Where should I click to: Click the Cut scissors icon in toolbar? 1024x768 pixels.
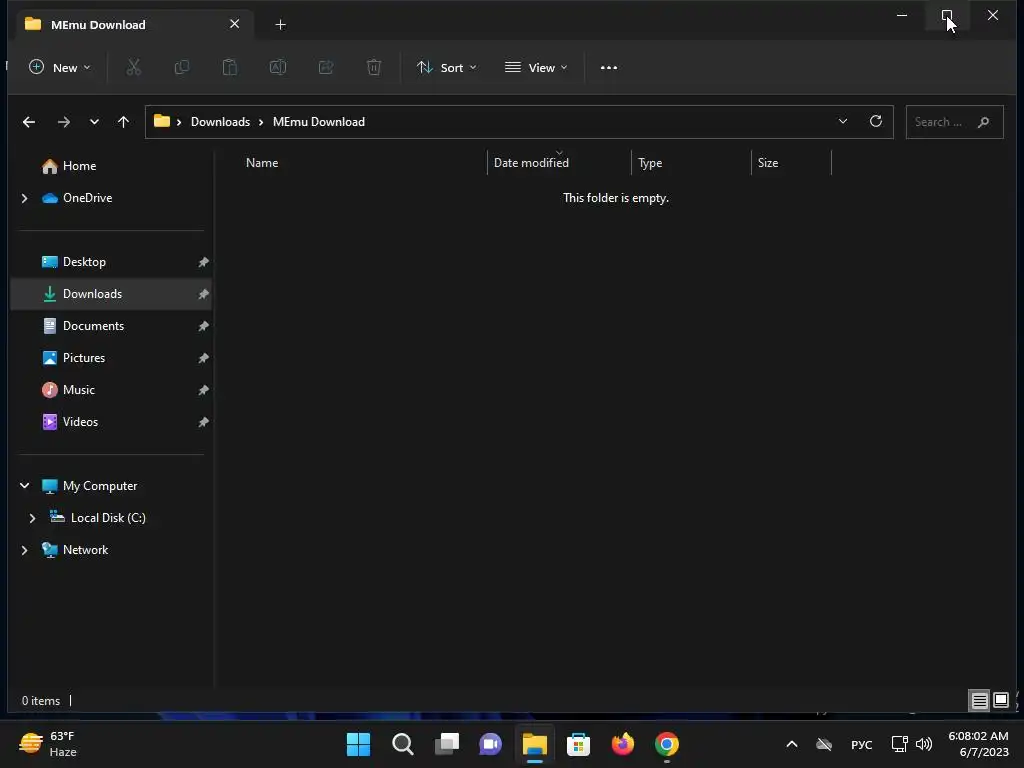[133, 67]
